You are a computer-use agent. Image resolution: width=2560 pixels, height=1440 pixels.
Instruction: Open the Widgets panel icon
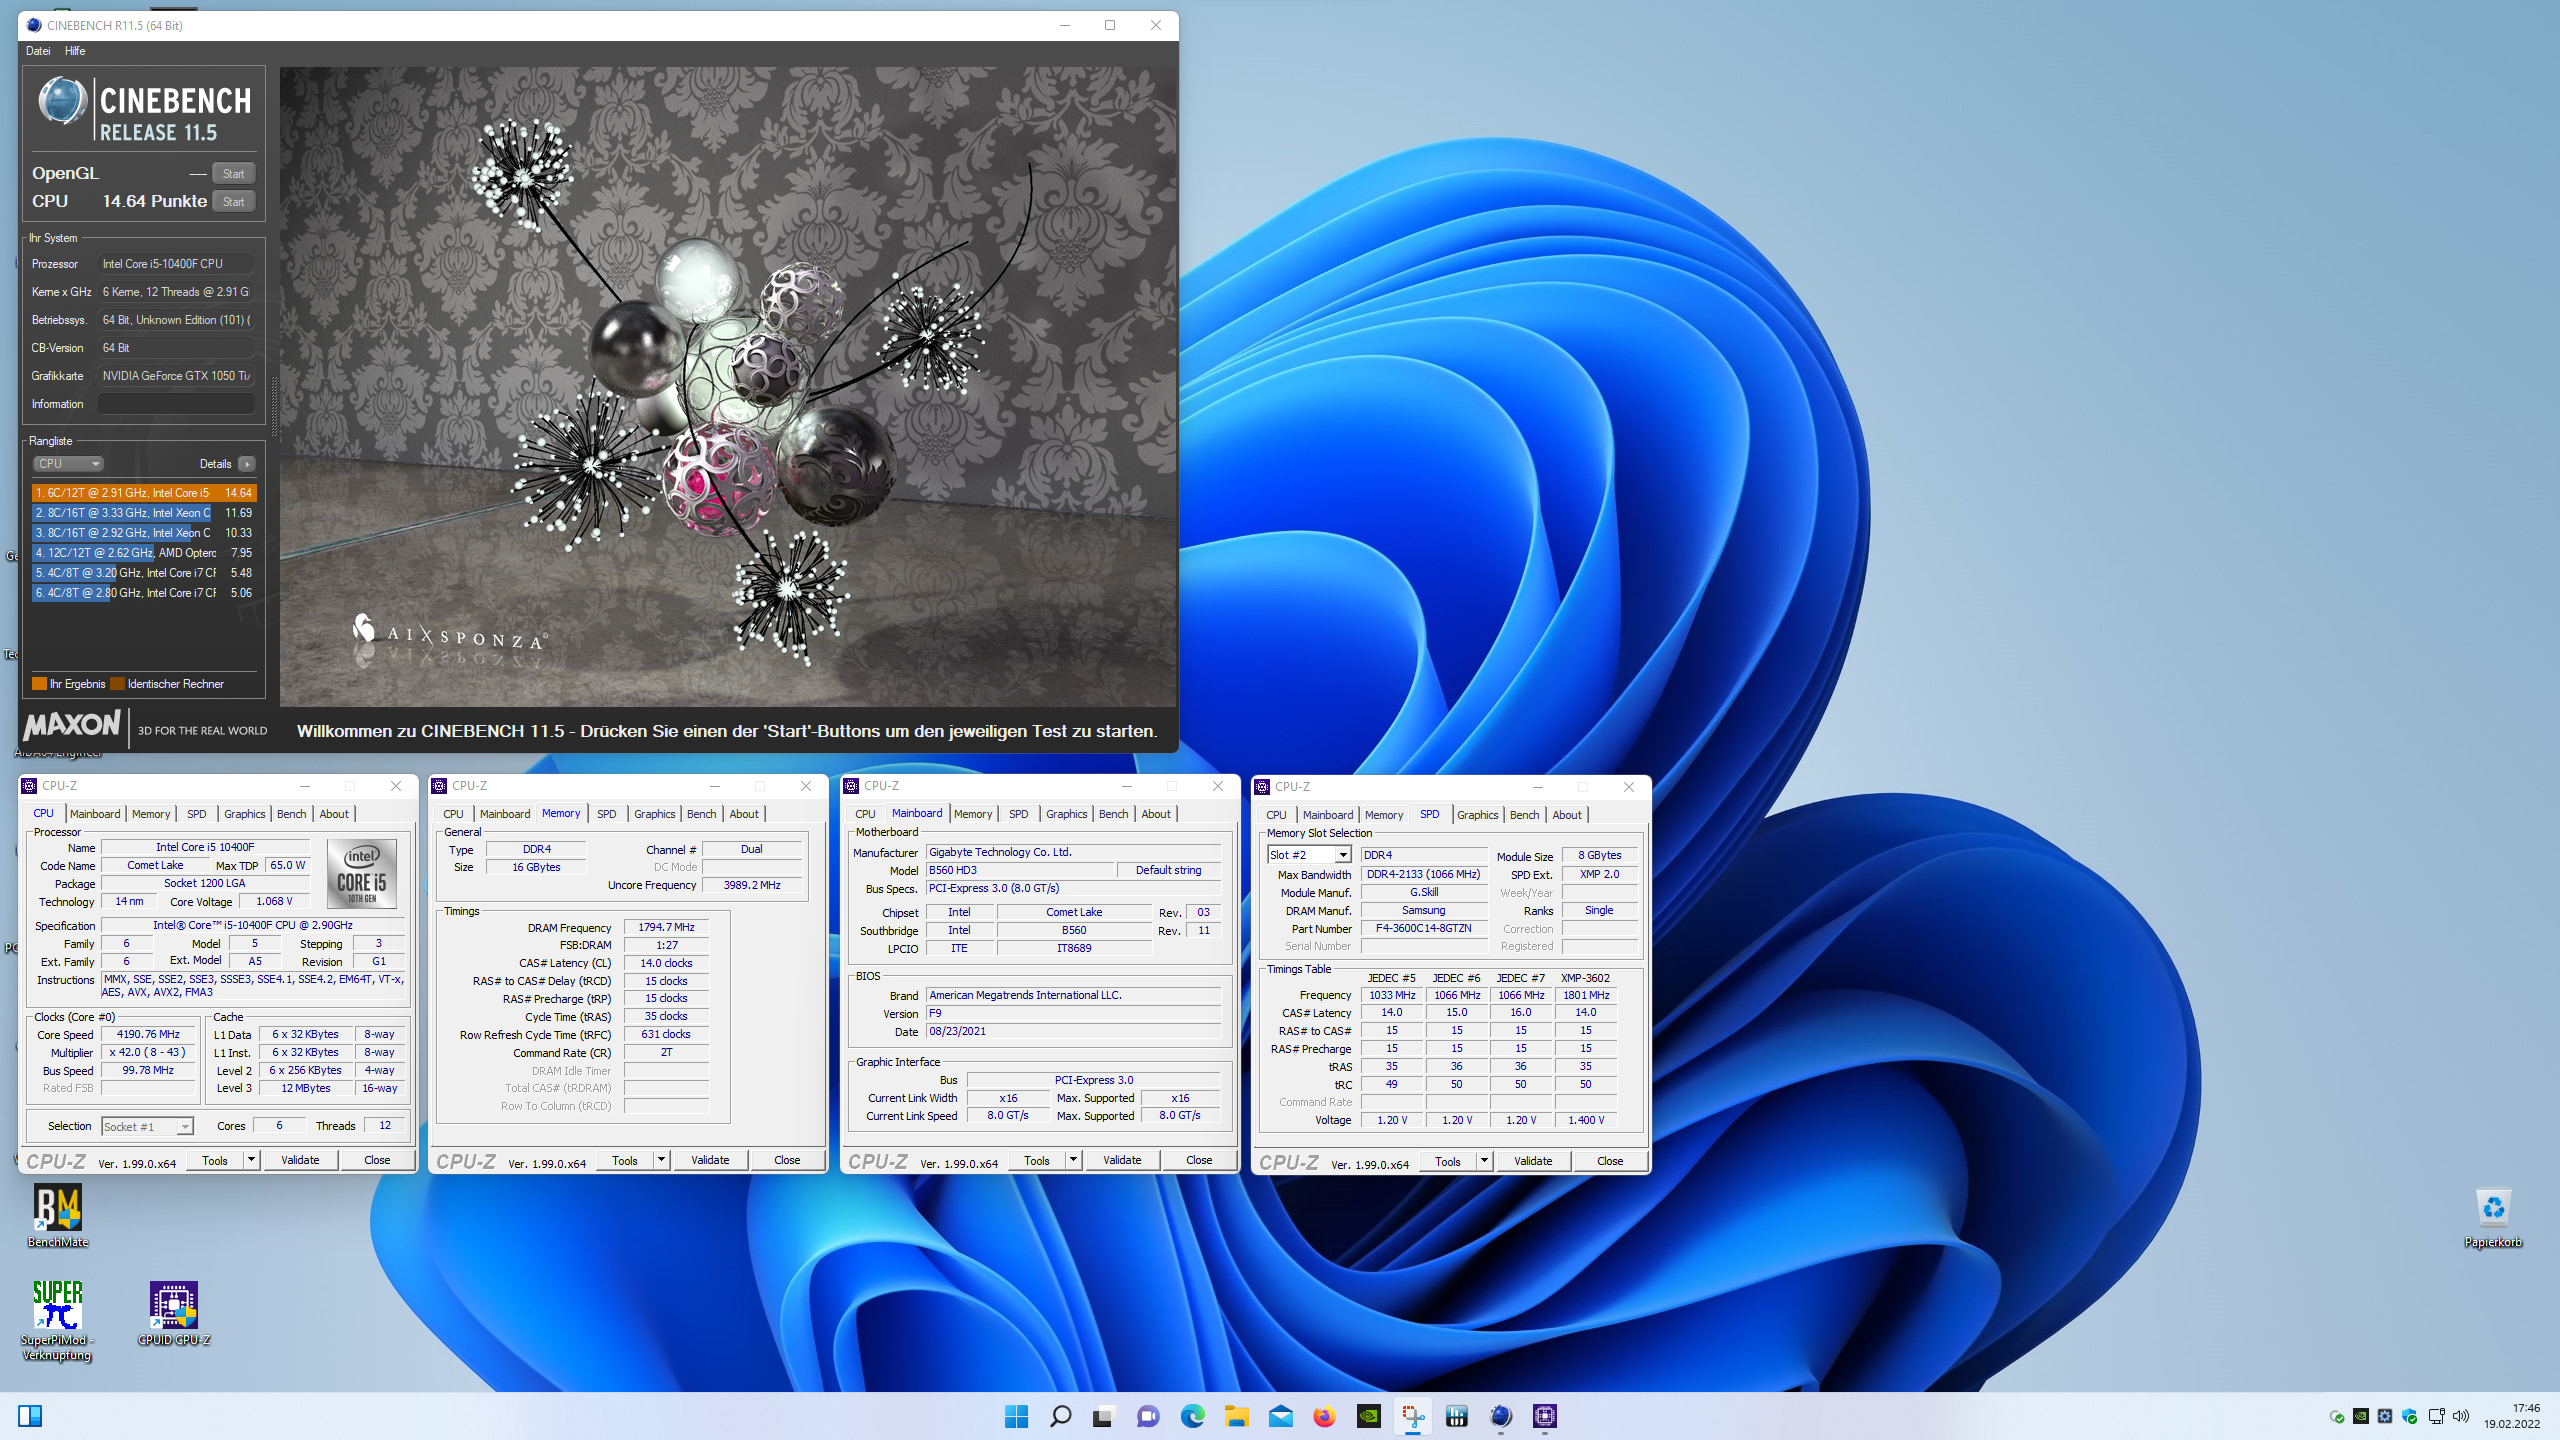30,1416
